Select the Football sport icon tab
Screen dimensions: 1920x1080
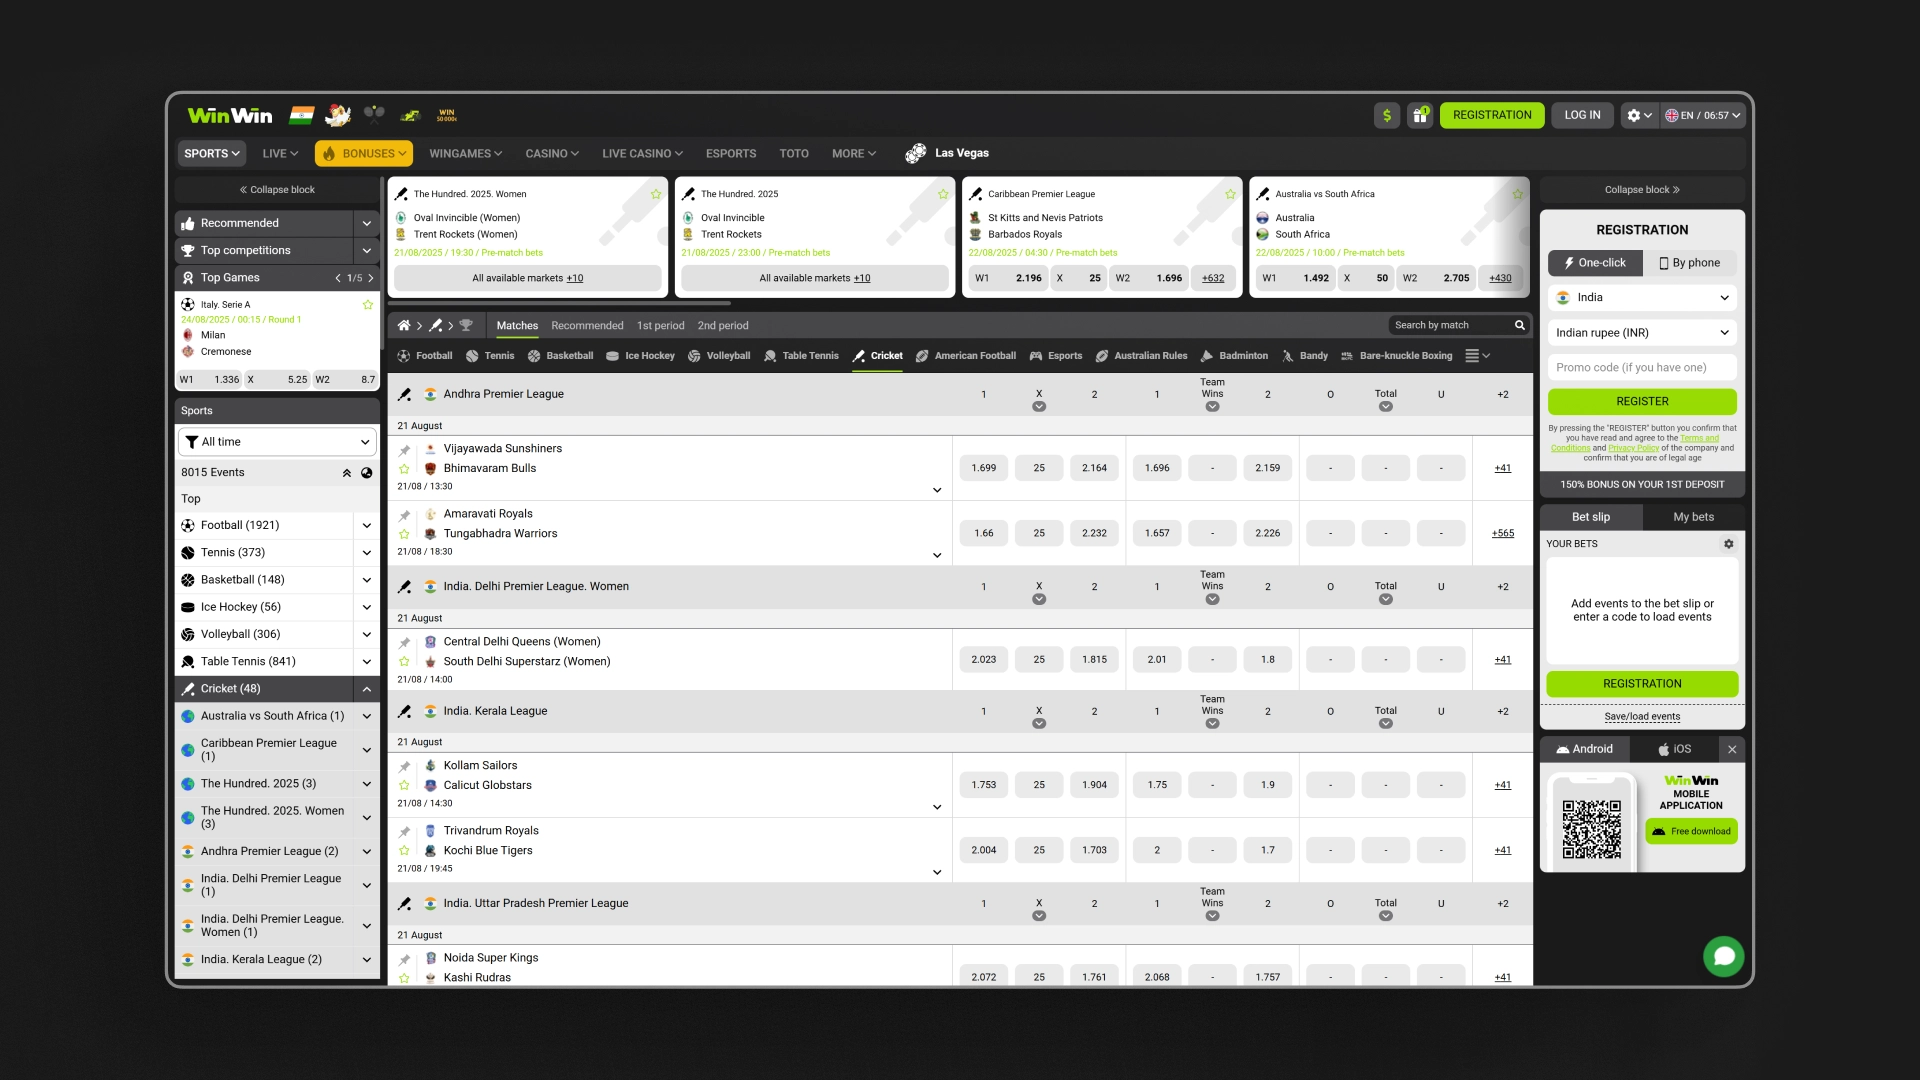425,356
